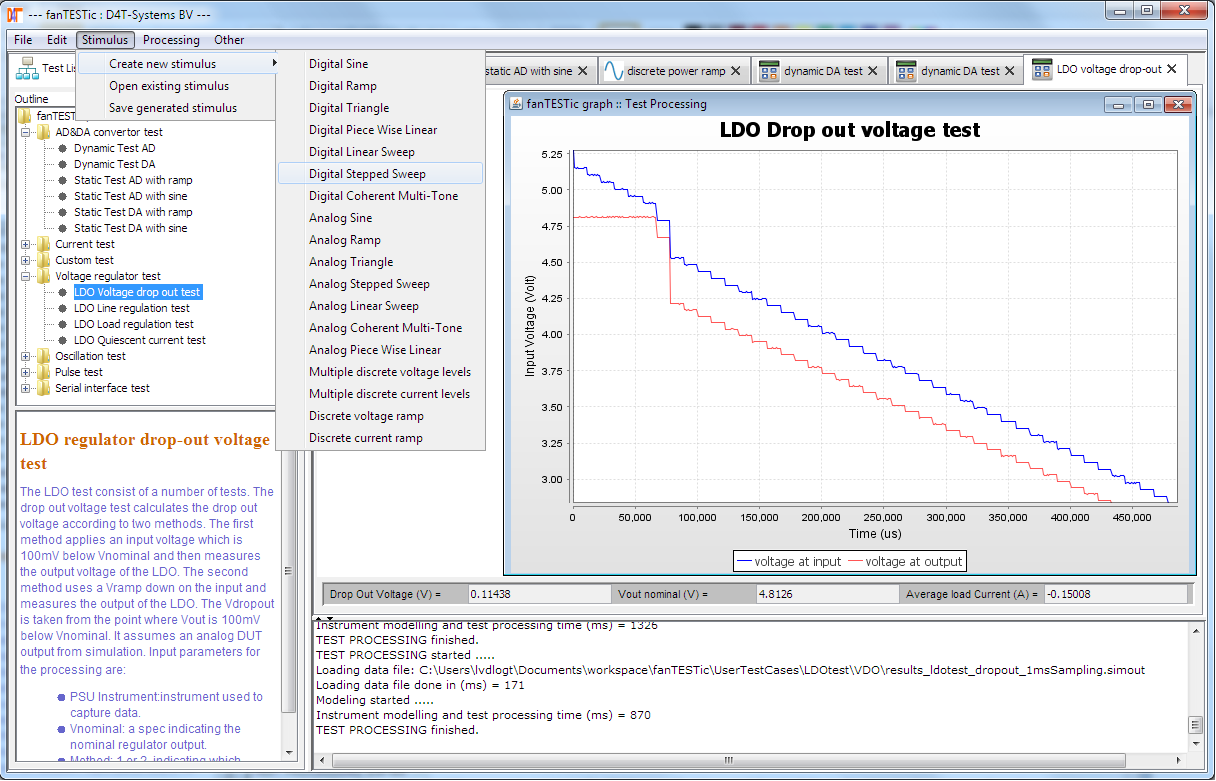Click the Serial interface test folder icon
The image size is (1216, 781).
[x=44, y=388]
